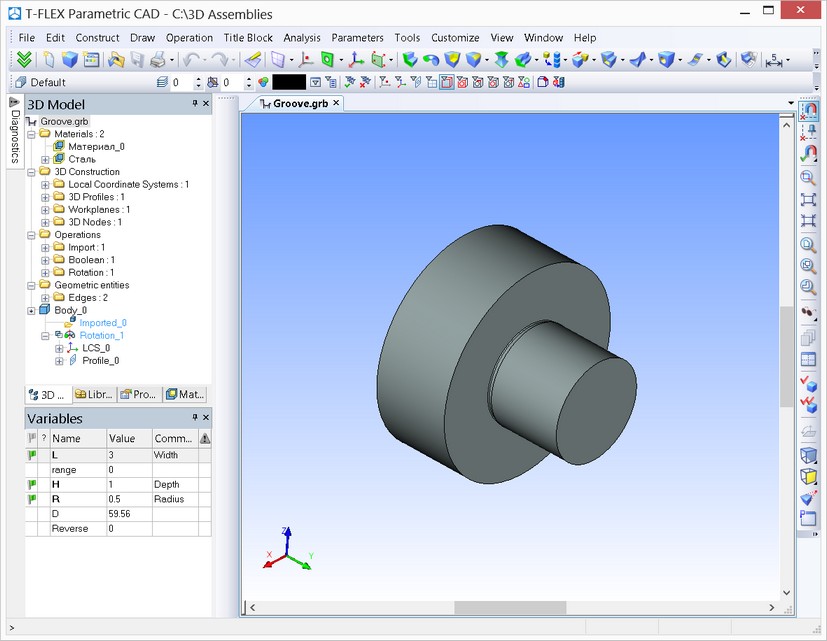Click the zoom magnifier icon in right toolbar
The width and height of the screenshot is (827, 641).
coord(808,178)
